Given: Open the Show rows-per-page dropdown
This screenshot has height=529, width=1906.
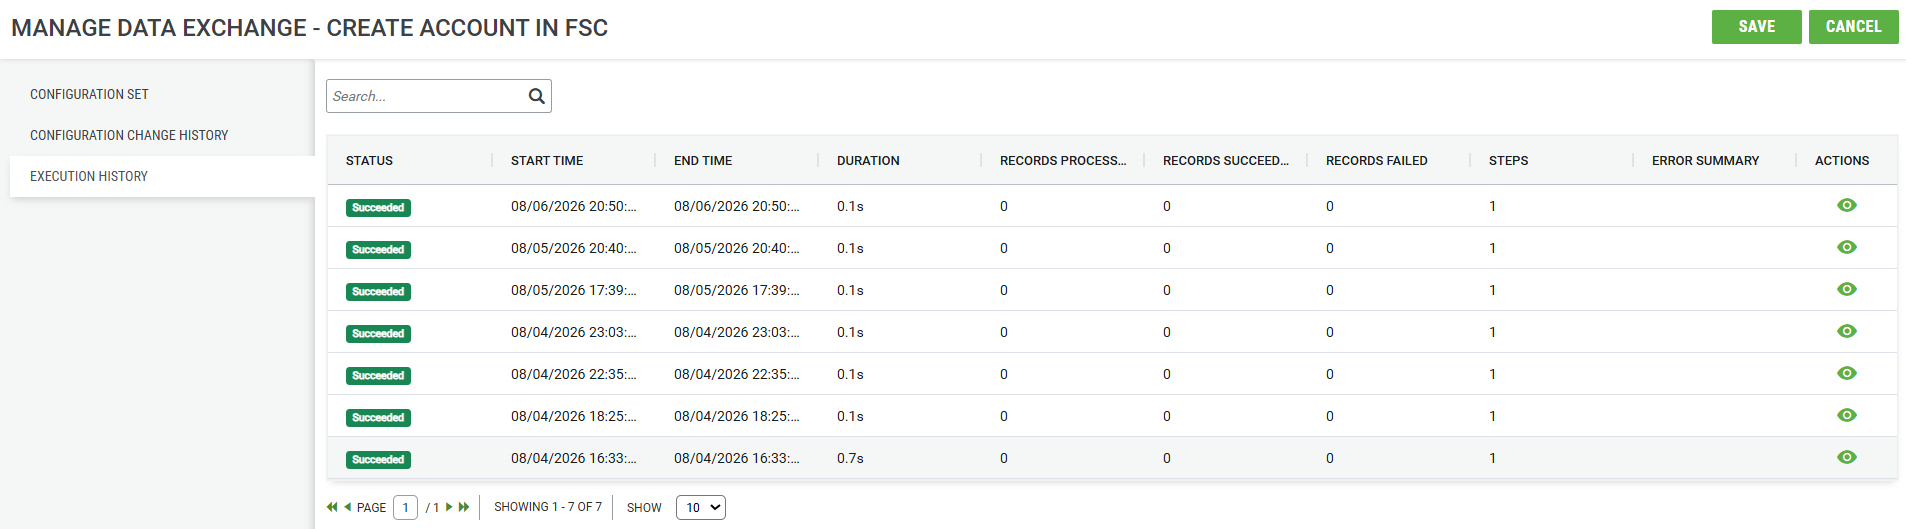Looking at the screenshot, I should [700, 507].
